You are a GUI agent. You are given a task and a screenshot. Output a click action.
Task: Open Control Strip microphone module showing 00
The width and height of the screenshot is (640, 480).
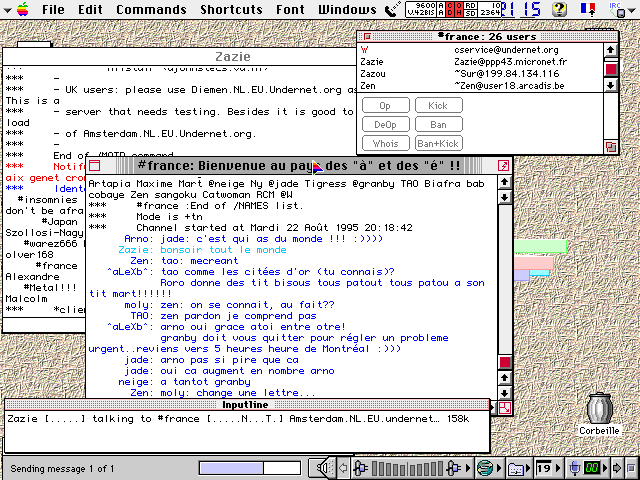click(587, 468)
